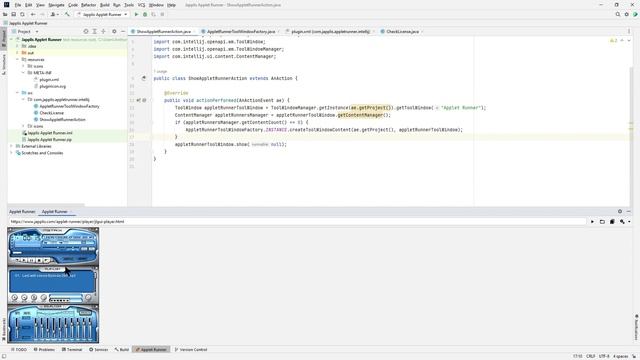Open Applet Runner tool window settings gear
640x360 pixels.
[620, 211]
